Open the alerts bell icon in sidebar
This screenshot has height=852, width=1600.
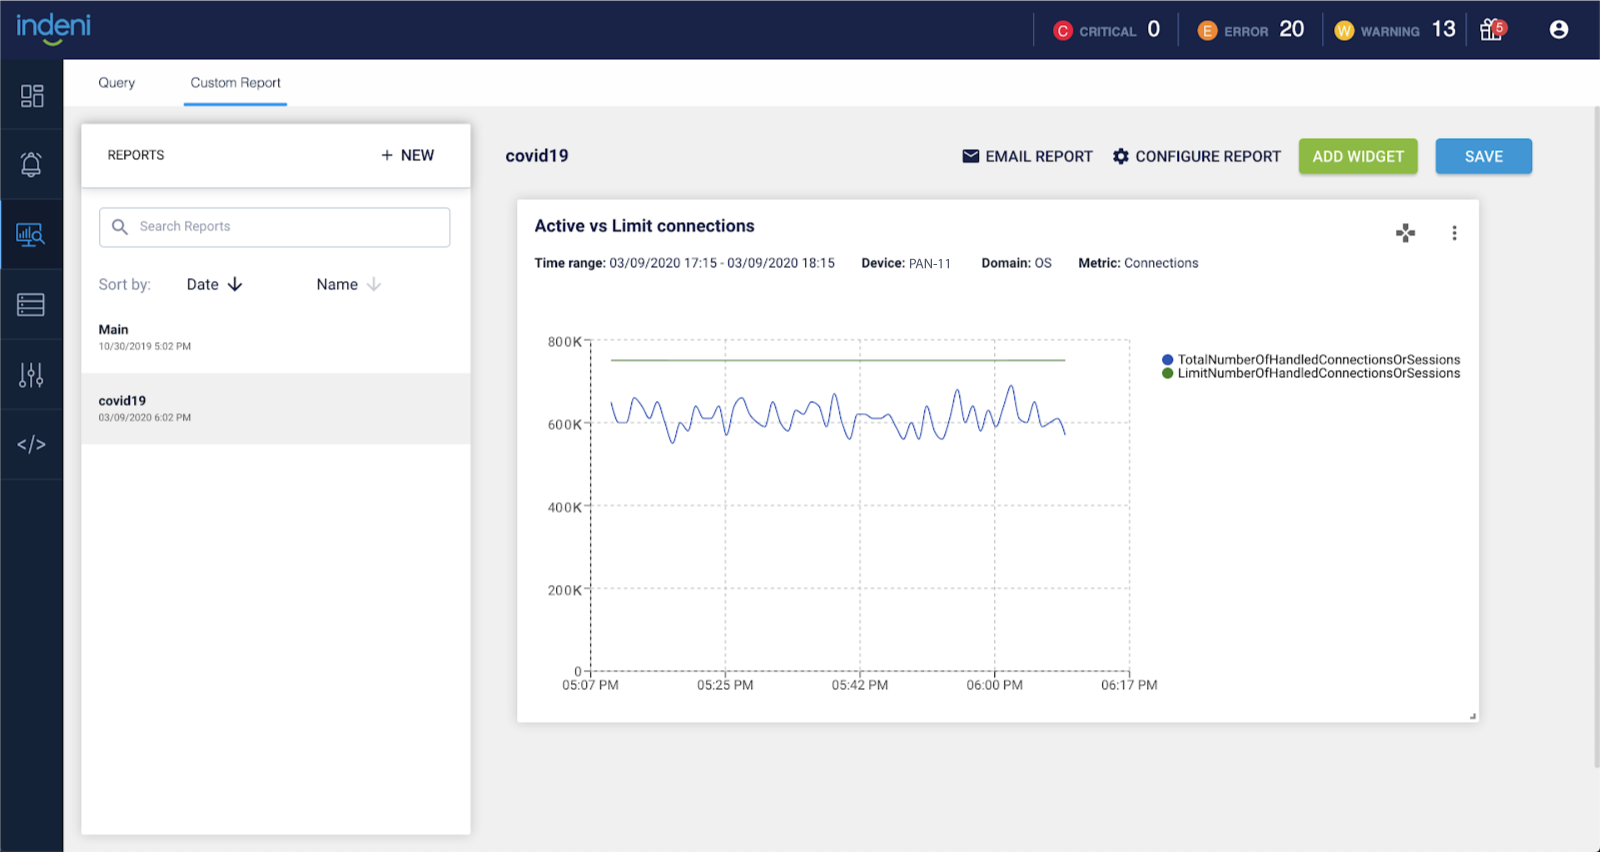(x=31, y=165)
